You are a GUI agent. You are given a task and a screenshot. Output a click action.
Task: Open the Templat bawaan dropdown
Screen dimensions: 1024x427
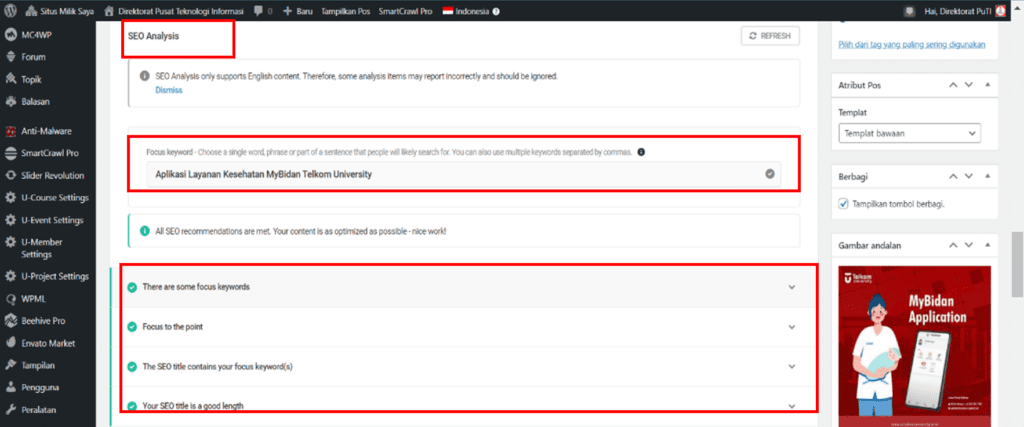click(x=908, y=133)
